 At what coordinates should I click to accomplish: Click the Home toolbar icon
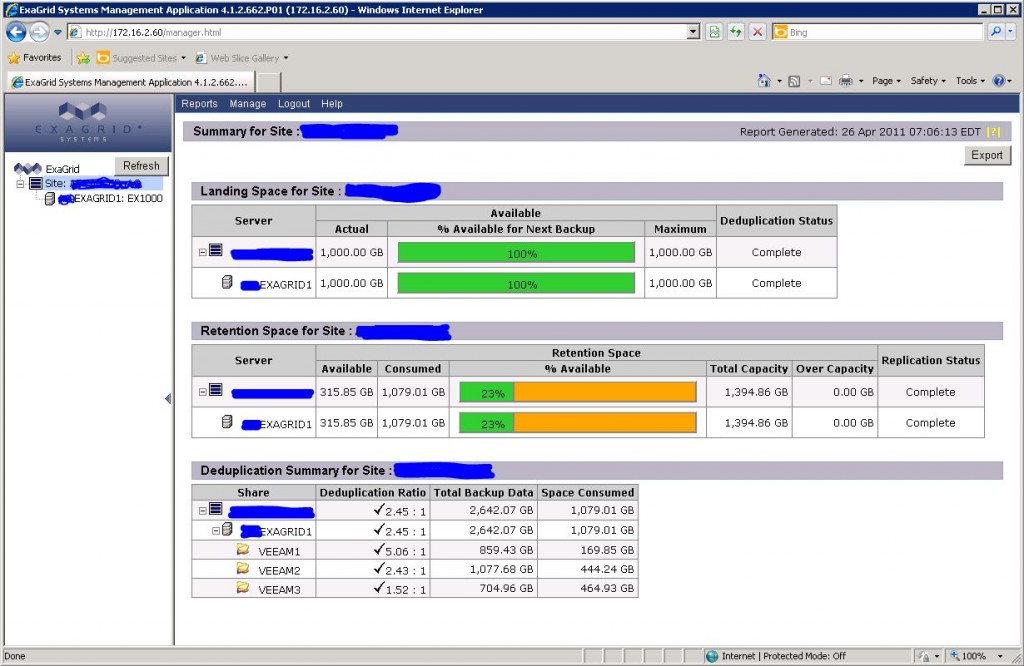[x=763, y=81]
